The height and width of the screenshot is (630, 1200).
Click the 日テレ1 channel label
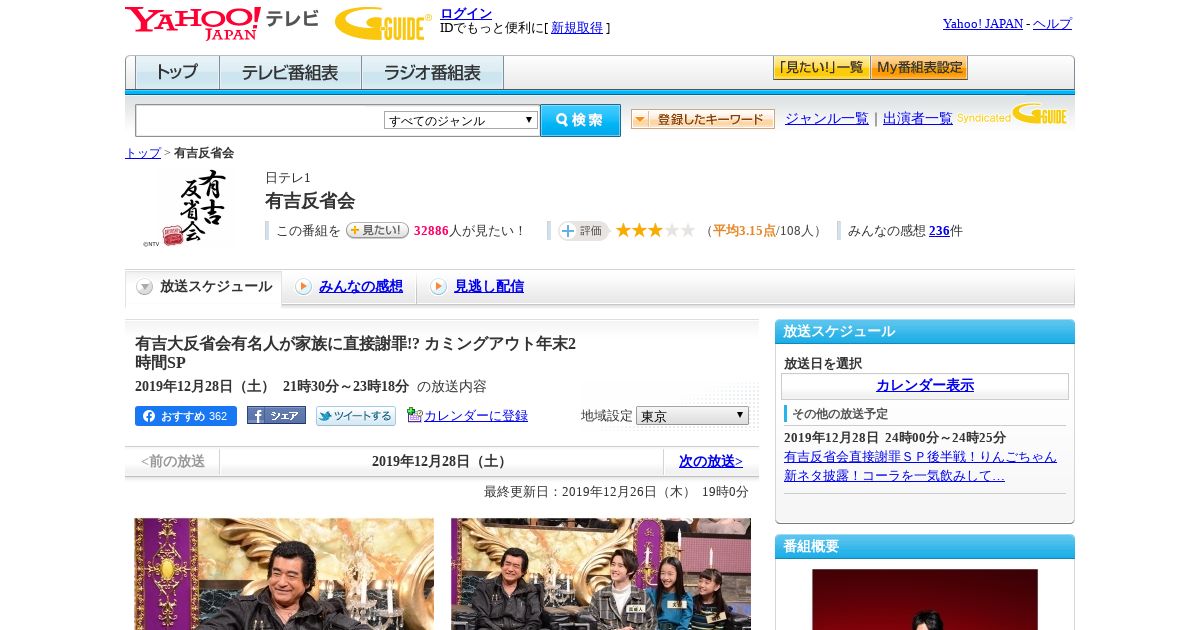[288, 178]
